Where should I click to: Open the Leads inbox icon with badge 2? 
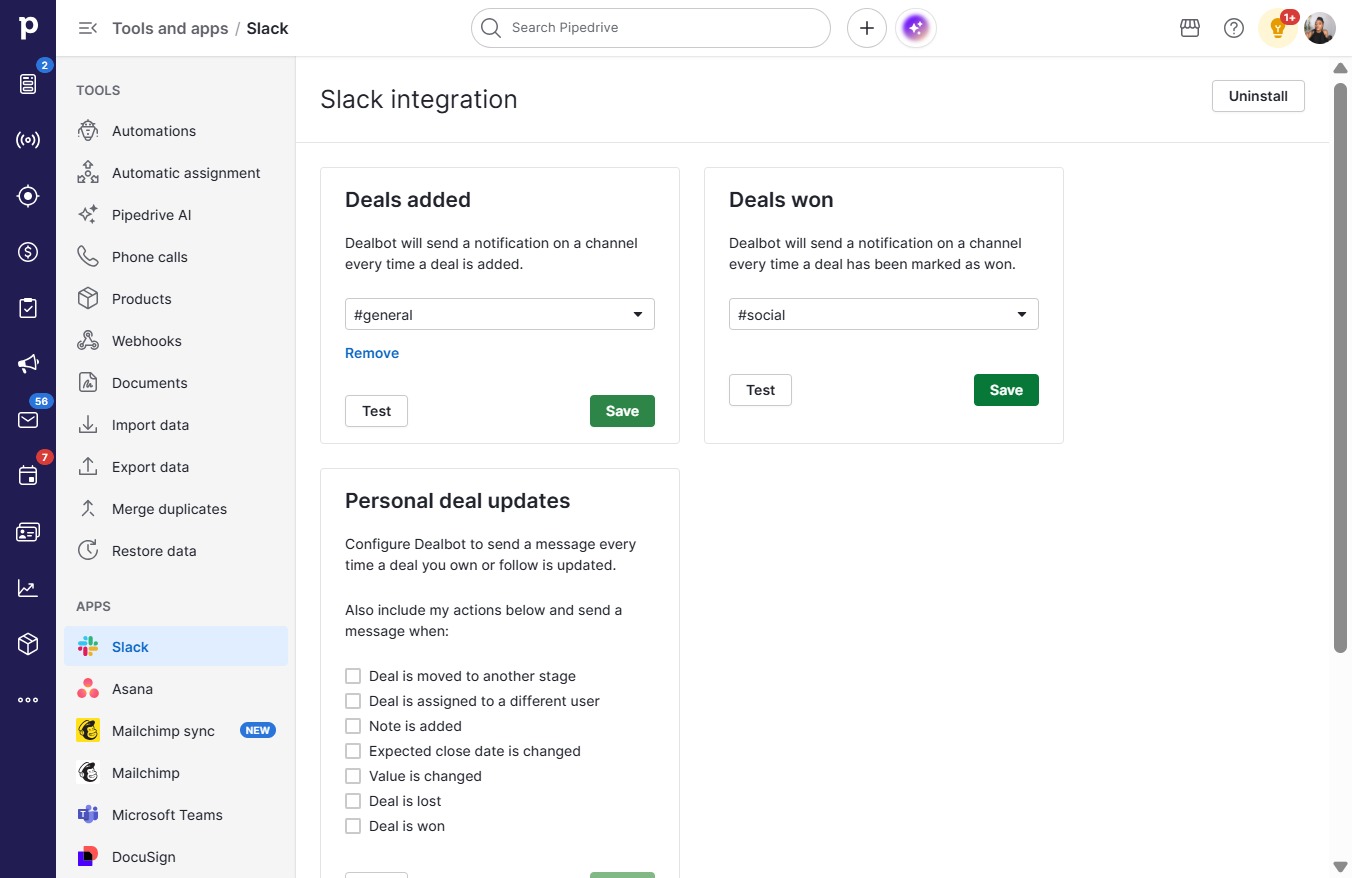point(28,84)
